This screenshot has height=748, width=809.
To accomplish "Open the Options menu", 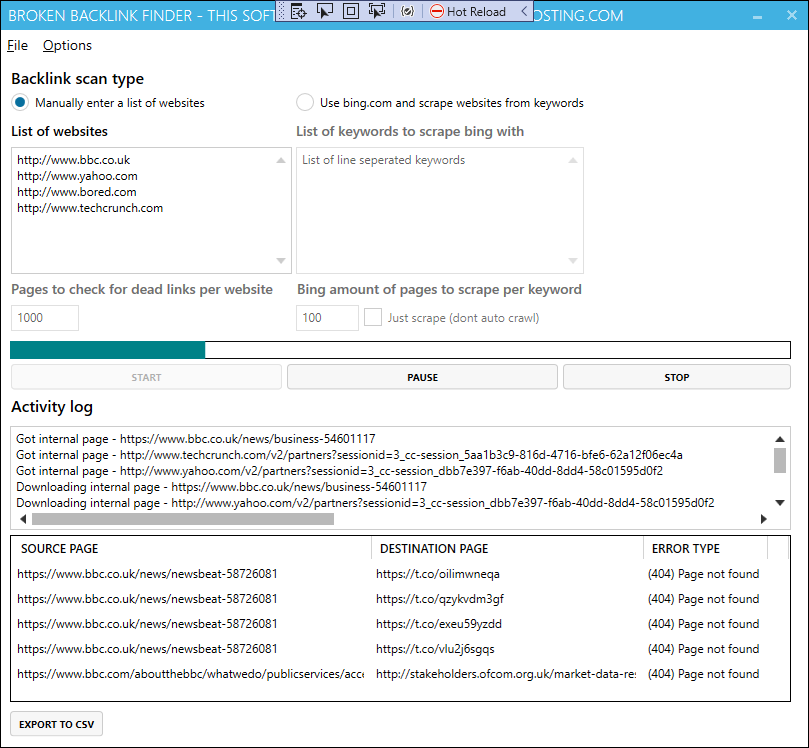I will pos(67,45).
